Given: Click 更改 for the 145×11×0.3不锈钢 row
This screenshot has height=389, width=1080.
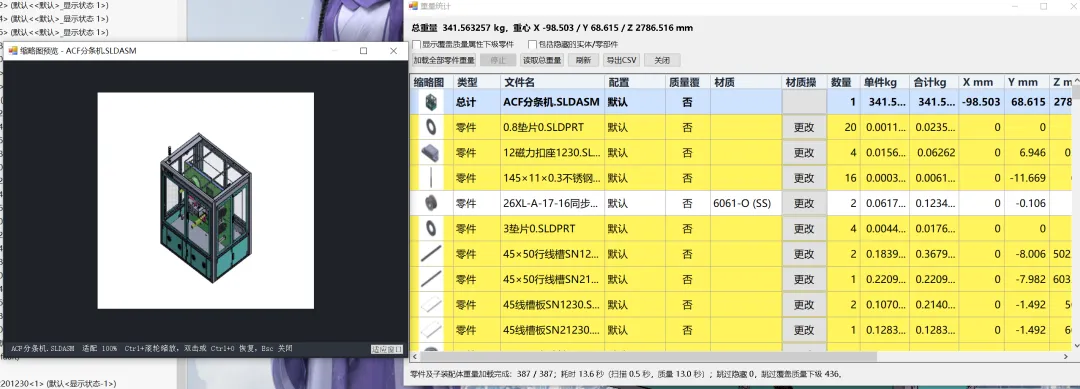Looking at the screenshot, I should [804, 178].
